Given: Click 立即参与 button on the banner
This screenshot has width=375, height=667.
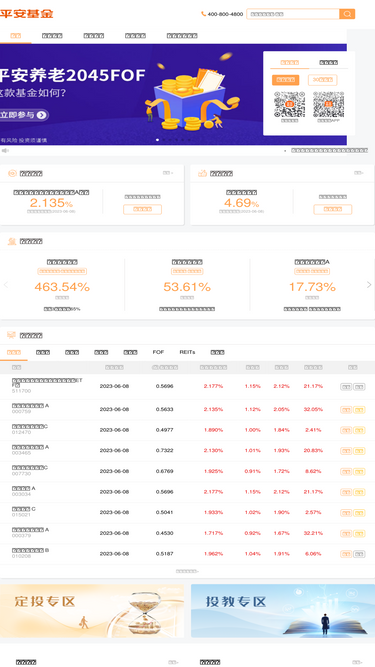Looking at the screenshot, I should [x=23, y=115].
